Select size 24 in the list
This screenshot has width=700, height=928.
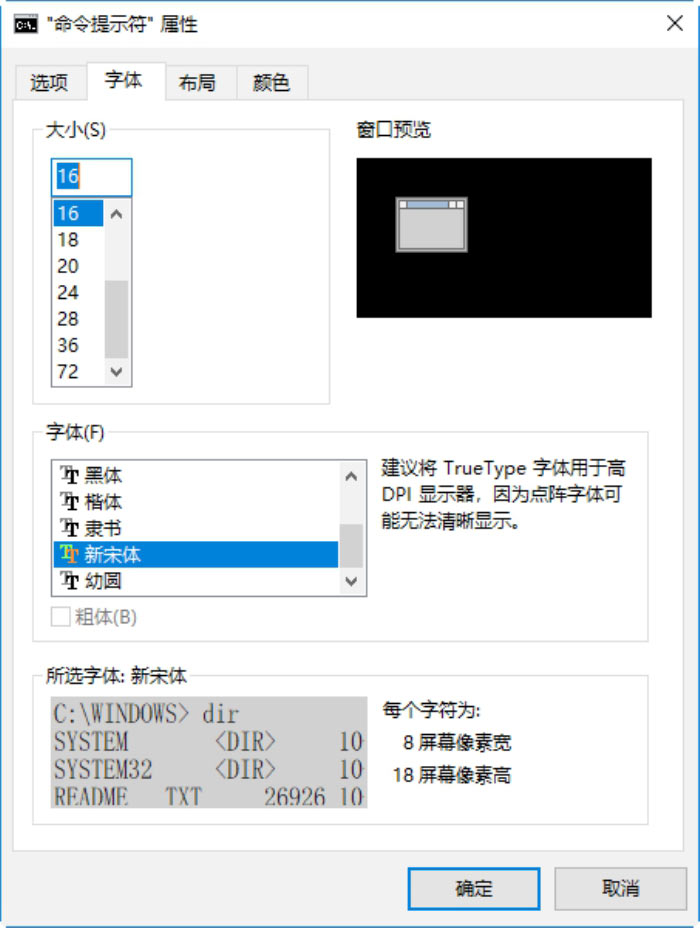78,292
